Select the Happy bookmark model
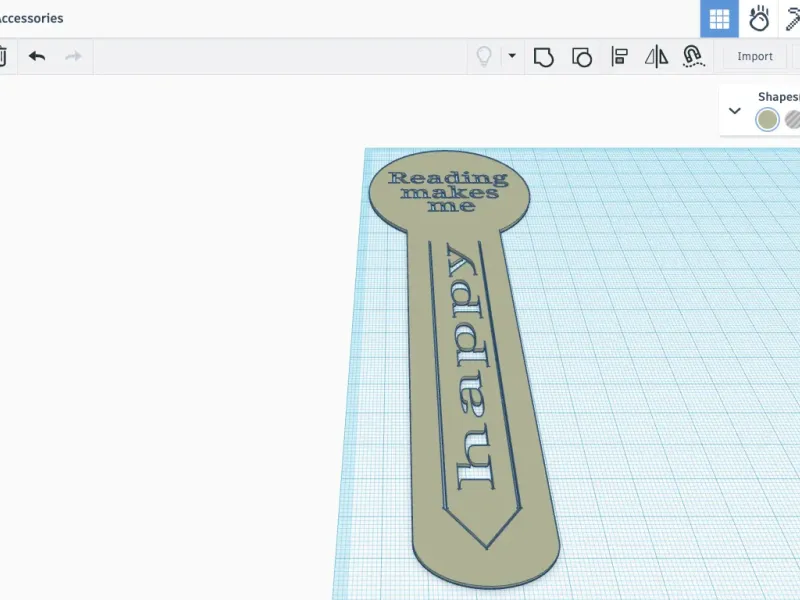 pyautogui.click(x=463, y=368)
